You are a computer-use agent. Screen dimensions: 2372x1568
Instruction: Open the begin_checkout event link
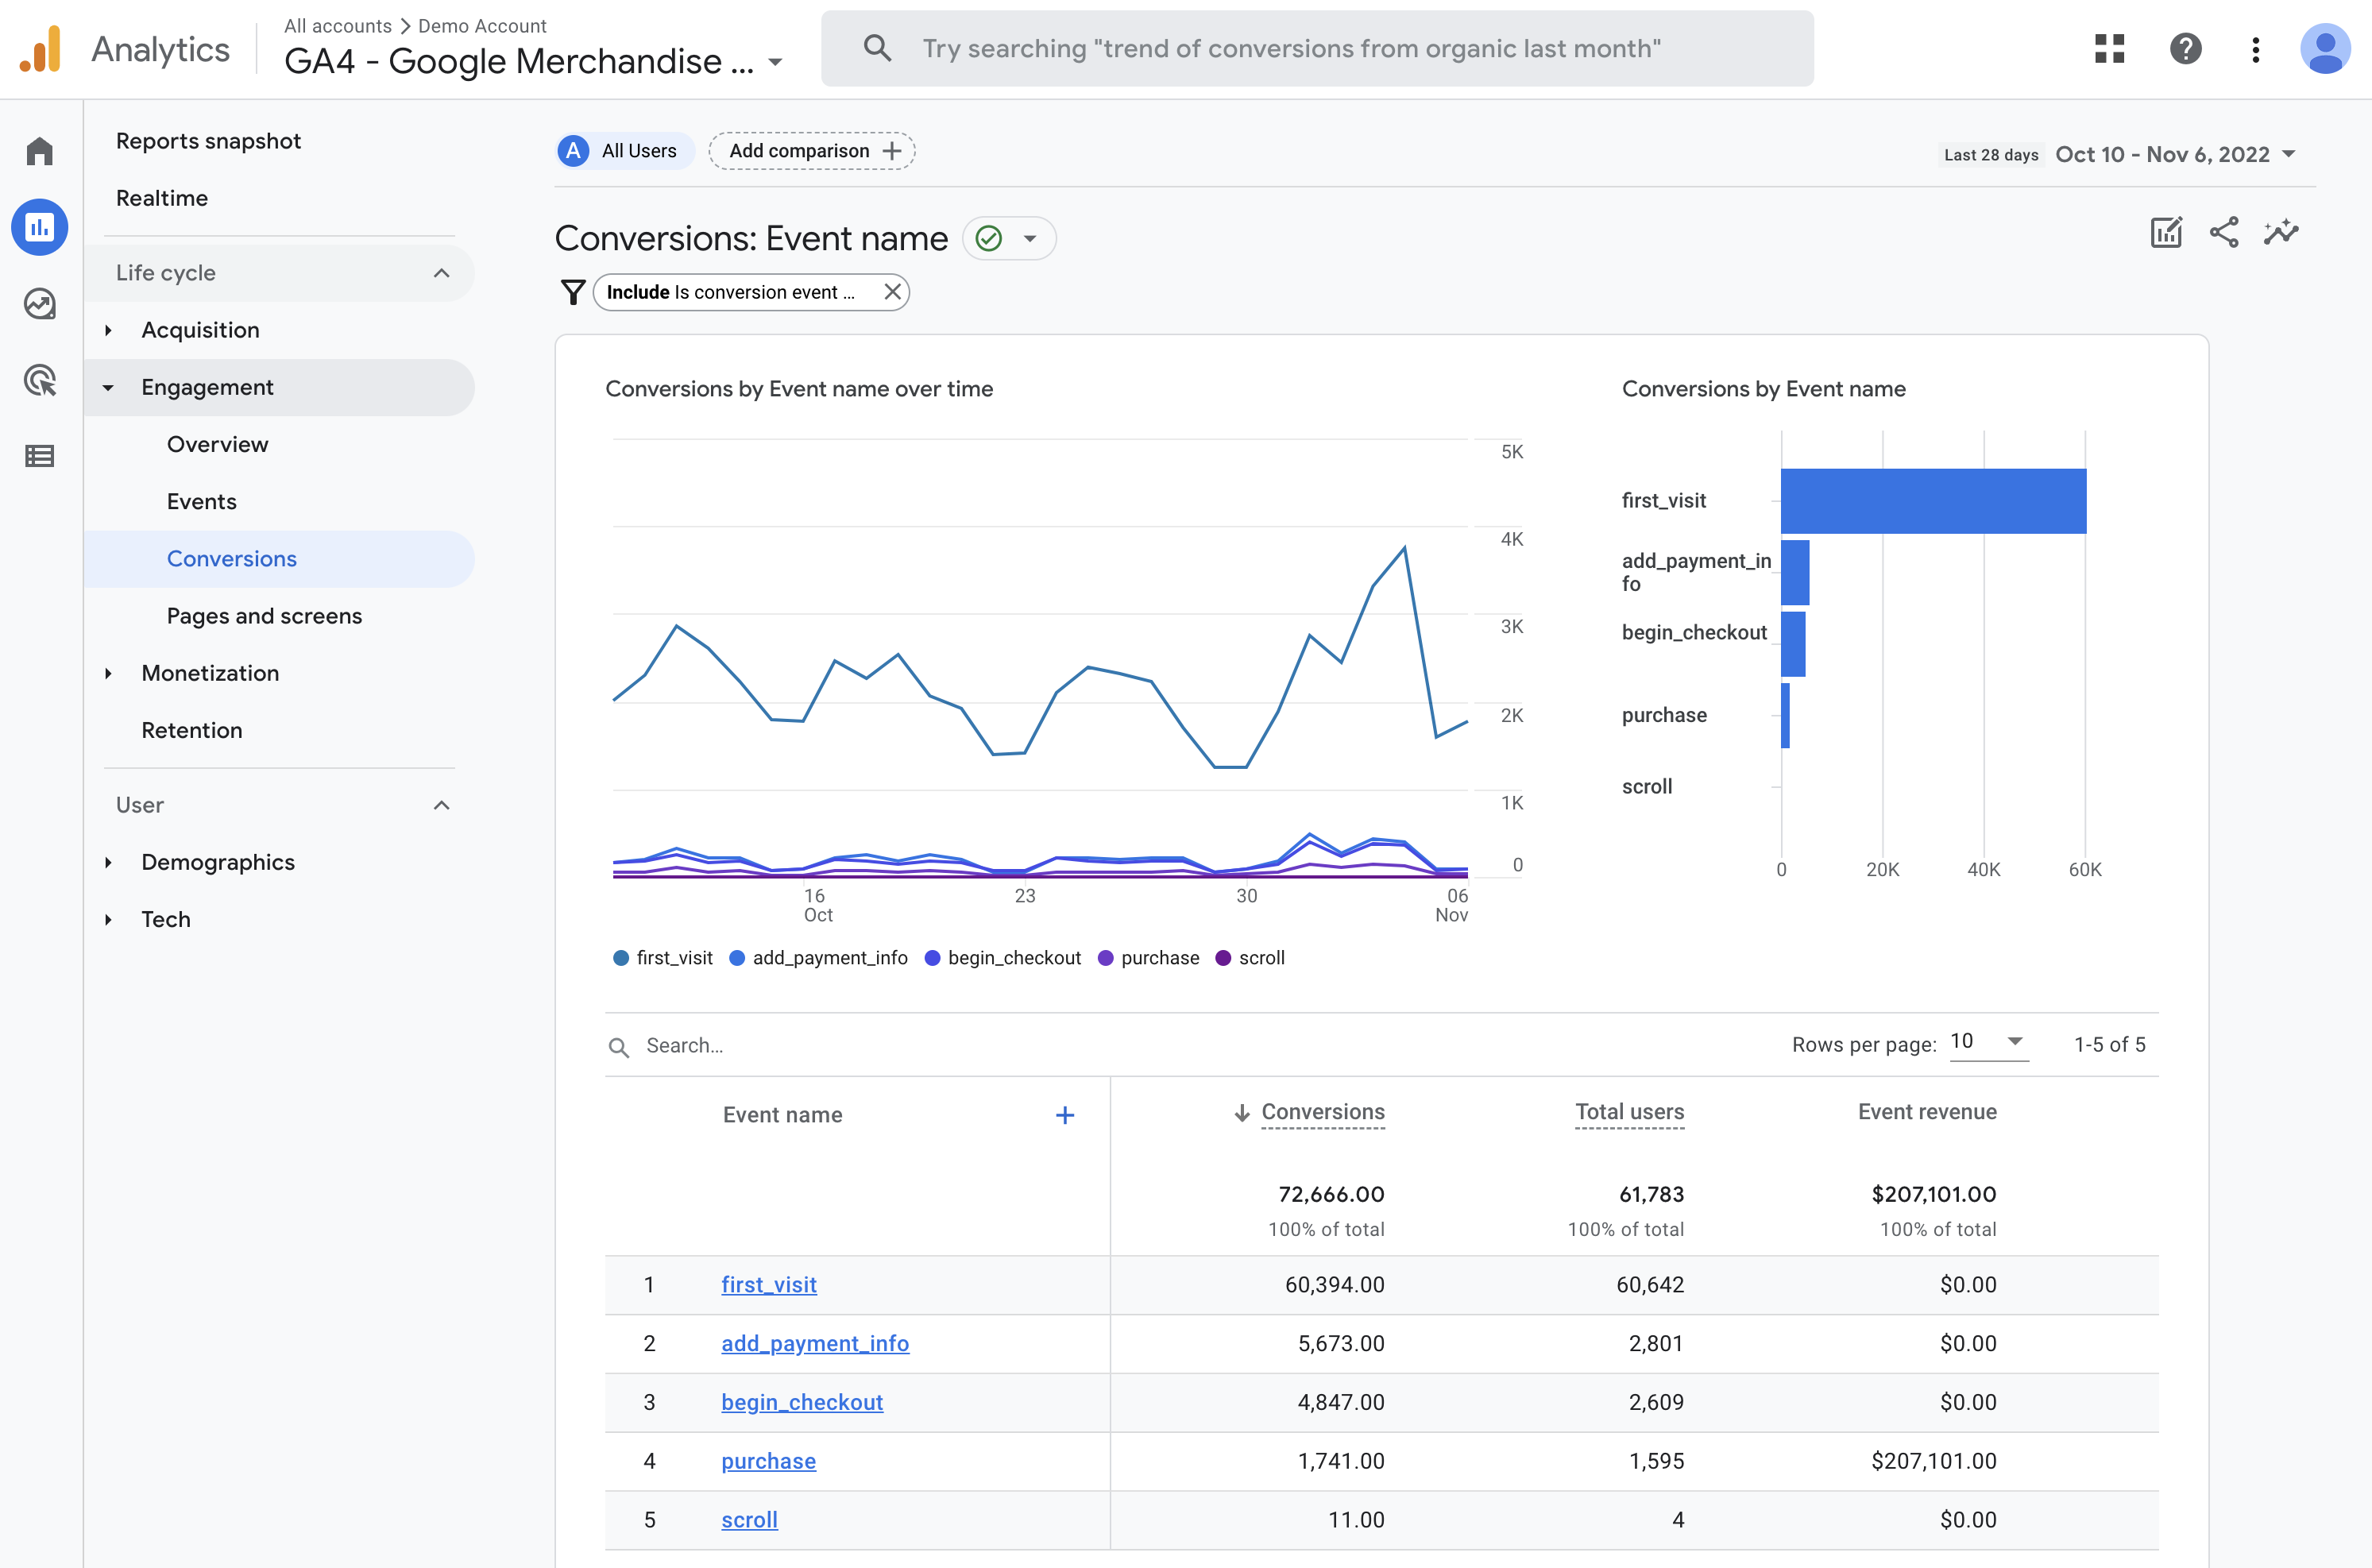pos(801,1402)
